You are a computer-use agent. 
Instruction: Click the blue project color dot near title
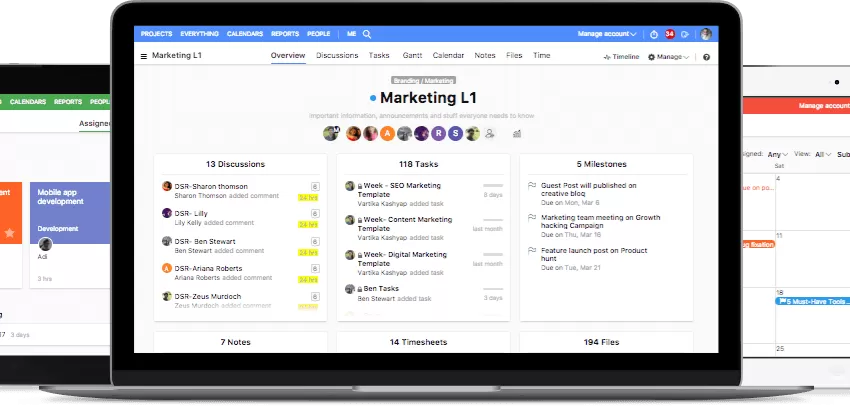tap(373, 98)
